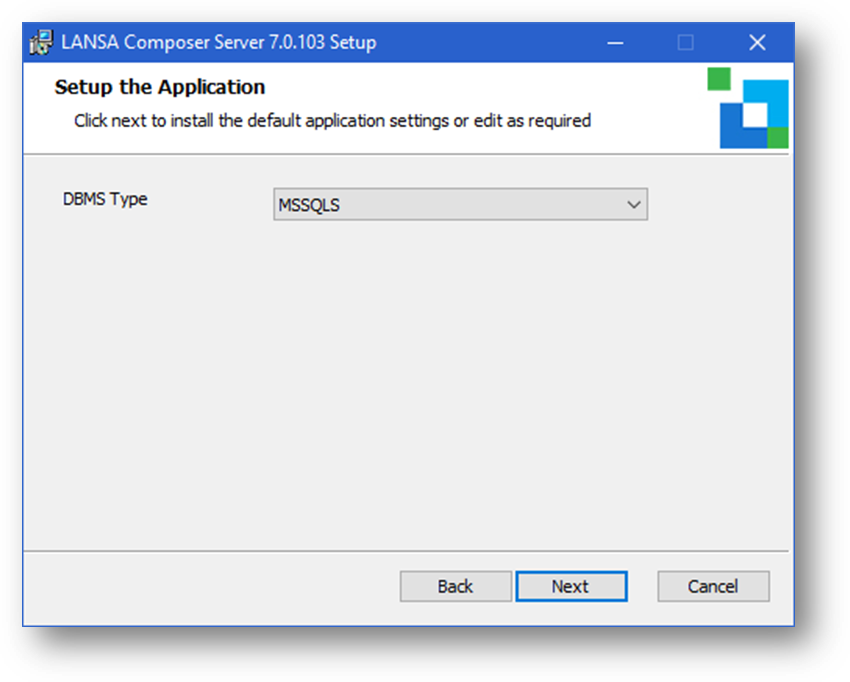
Task: Minimize the Setup window
Action: tap(612, 43)
